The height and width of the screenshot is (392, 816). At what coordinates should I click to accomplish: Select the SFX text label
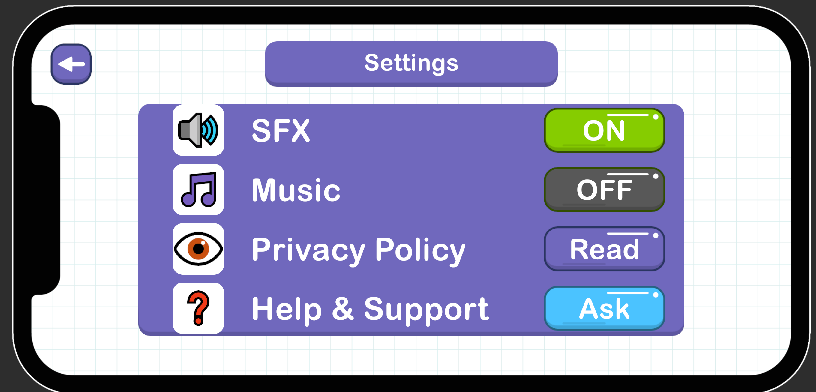pyautogui.click(x=281, y=131)
